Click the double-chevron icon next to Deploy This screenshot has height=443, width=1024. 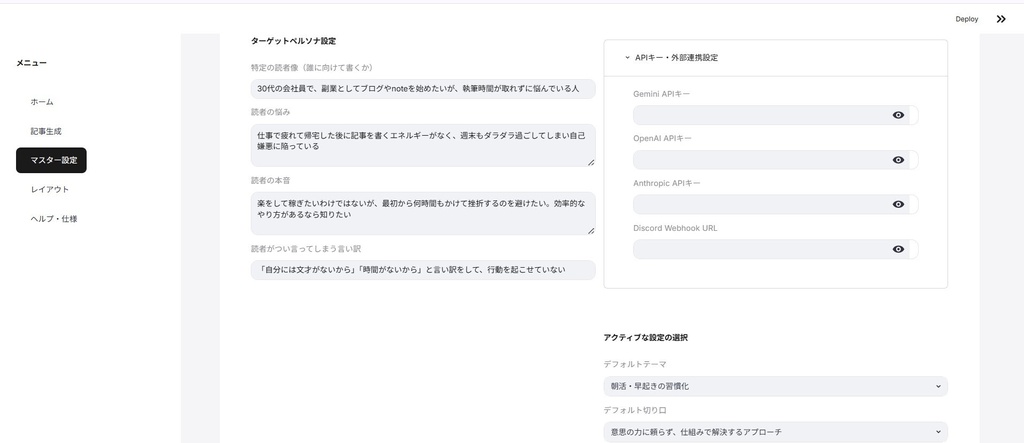1001,19
